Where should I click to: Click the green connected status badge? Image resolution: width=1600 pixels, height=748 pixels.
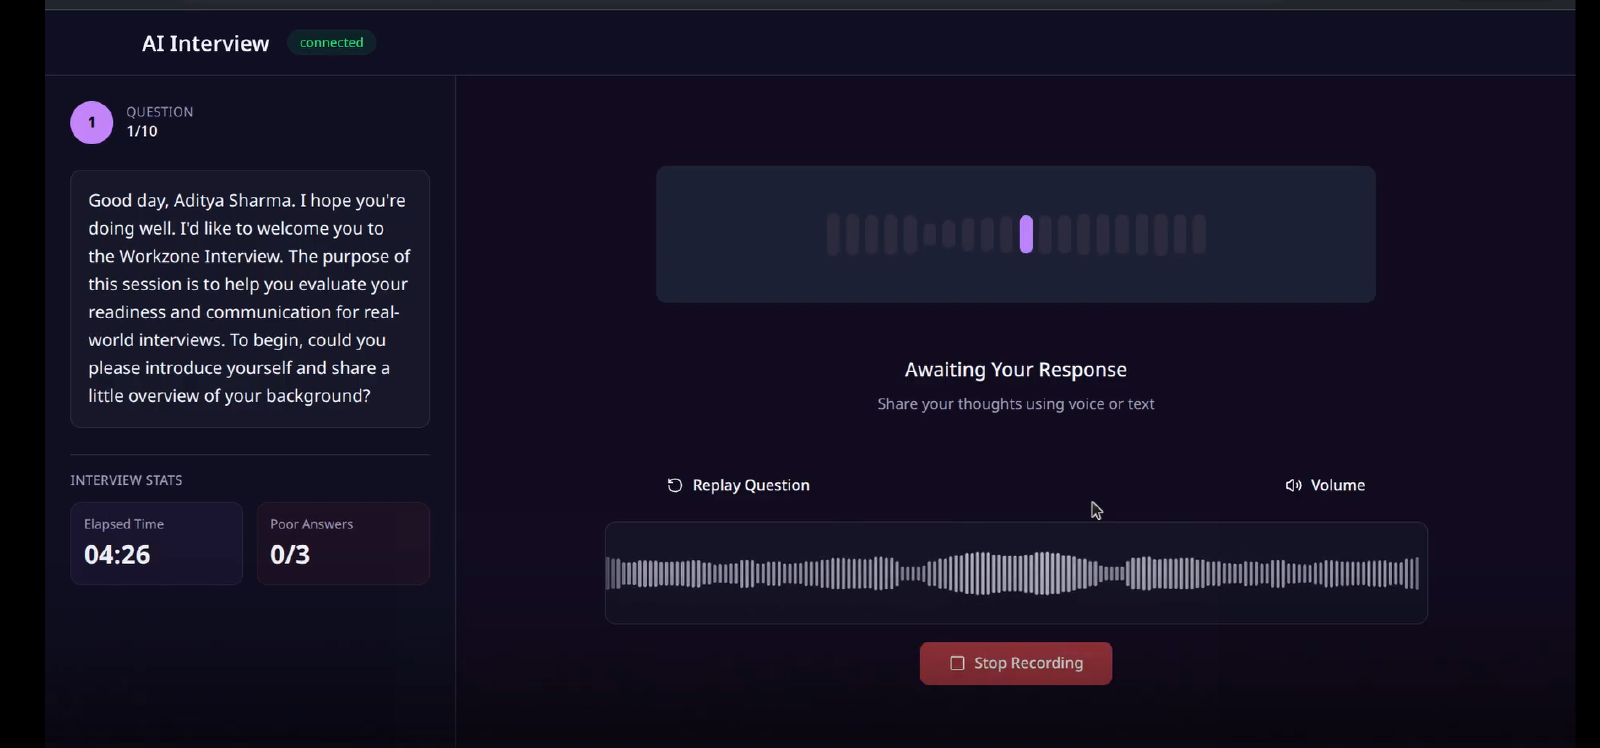tap(332, 43)
